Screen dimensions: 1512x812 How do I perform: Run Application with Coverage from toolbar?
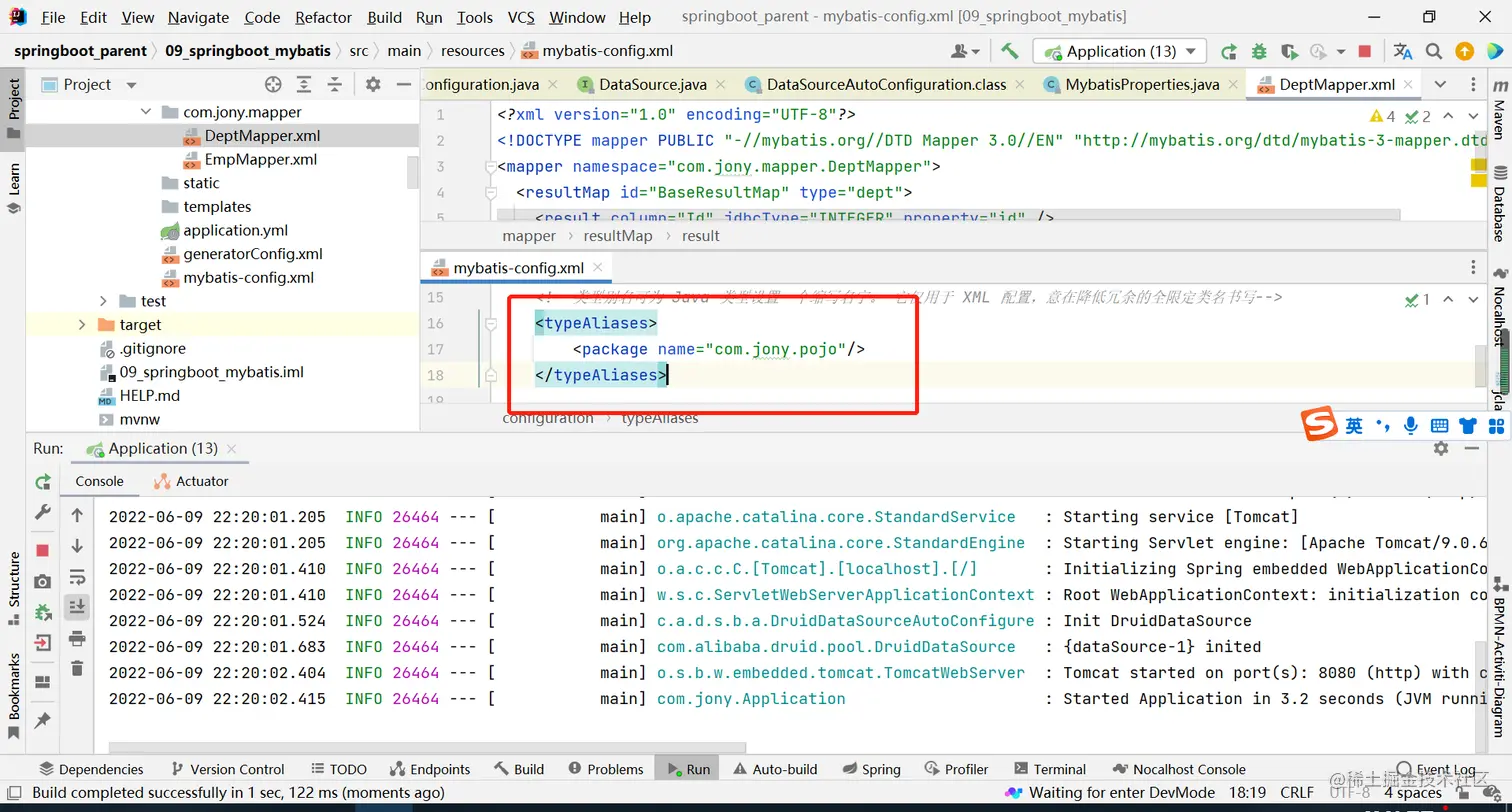(x=1290, y=51)
